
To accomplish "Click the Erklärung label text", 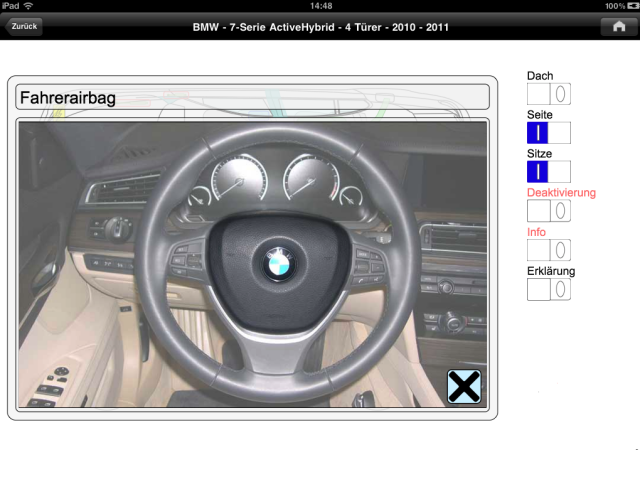I will pyautogui.click(x=551, y=271).
